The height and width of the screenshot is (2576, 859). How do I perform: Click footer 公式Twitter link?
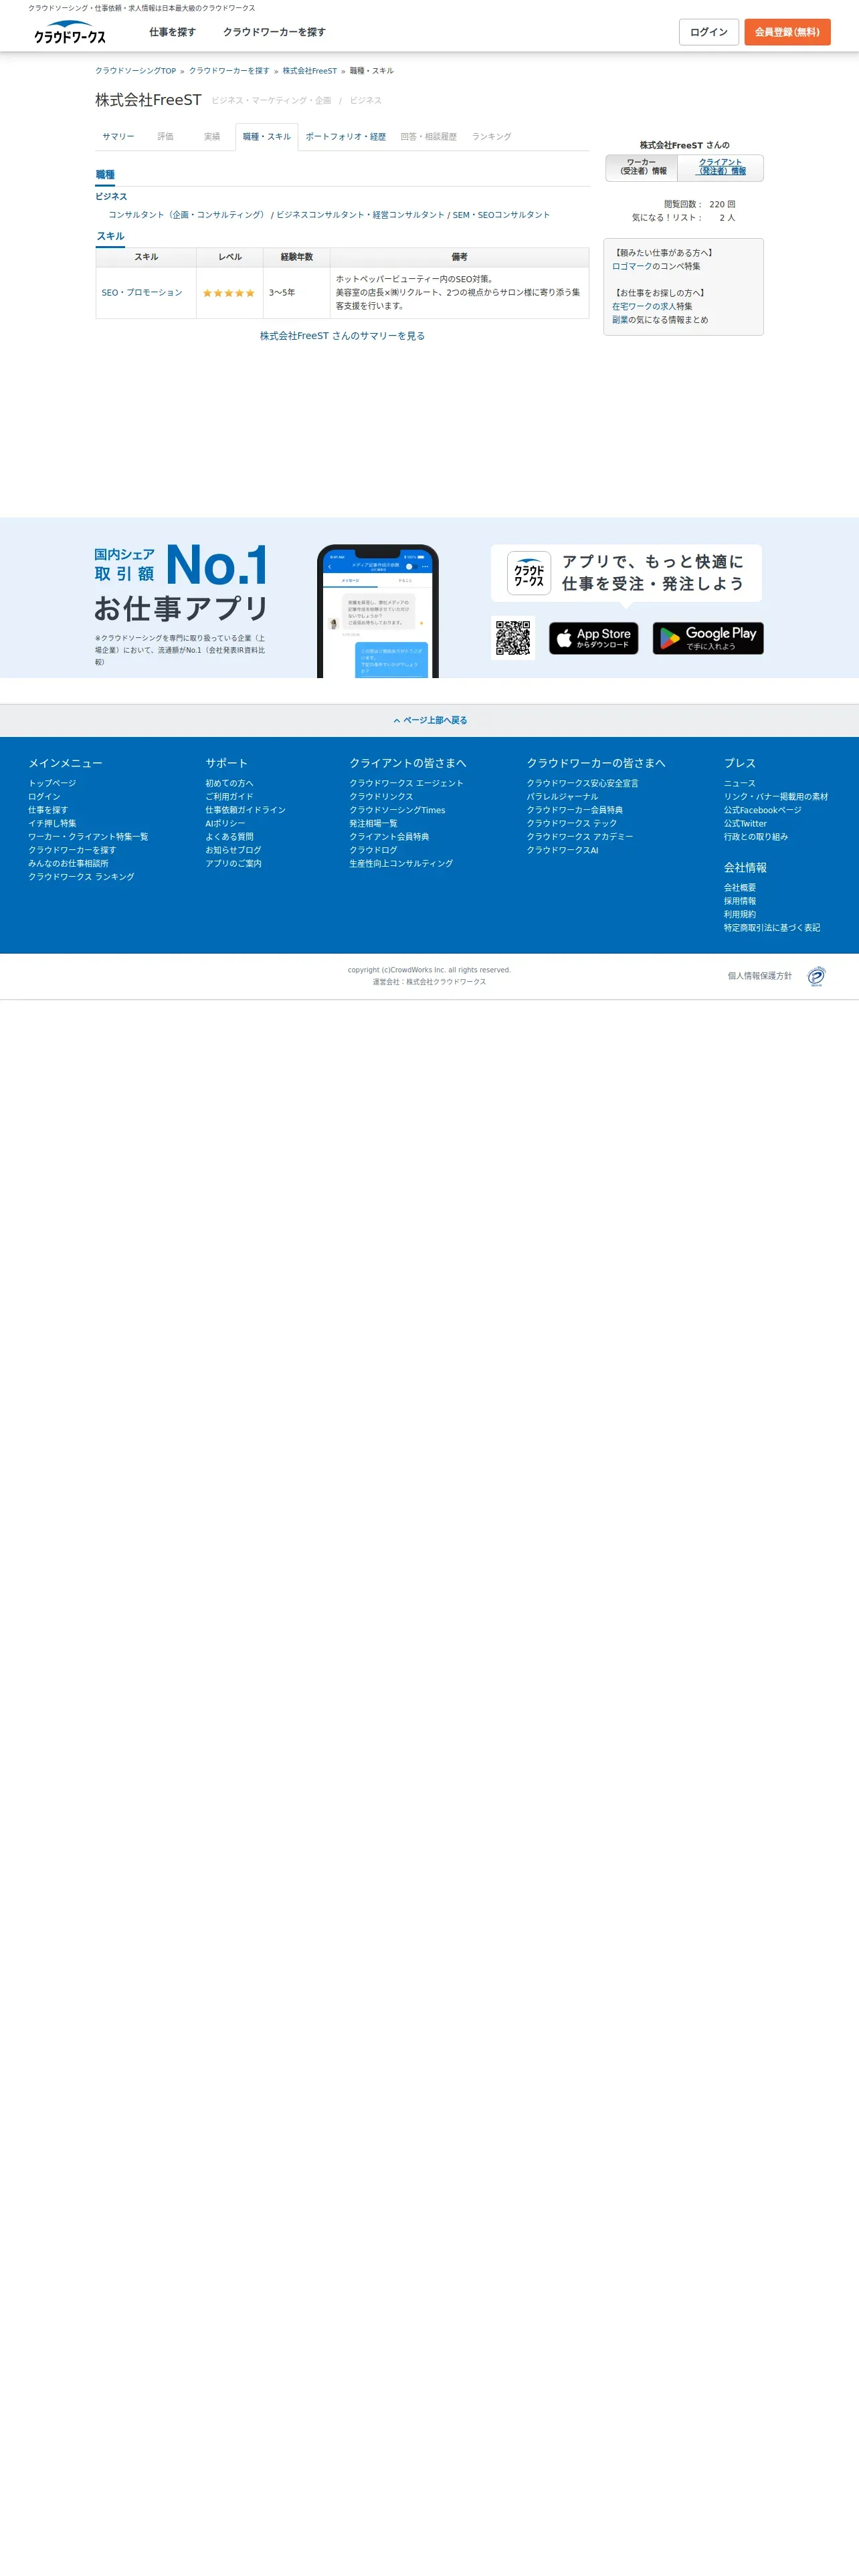(x=745, y=824)
